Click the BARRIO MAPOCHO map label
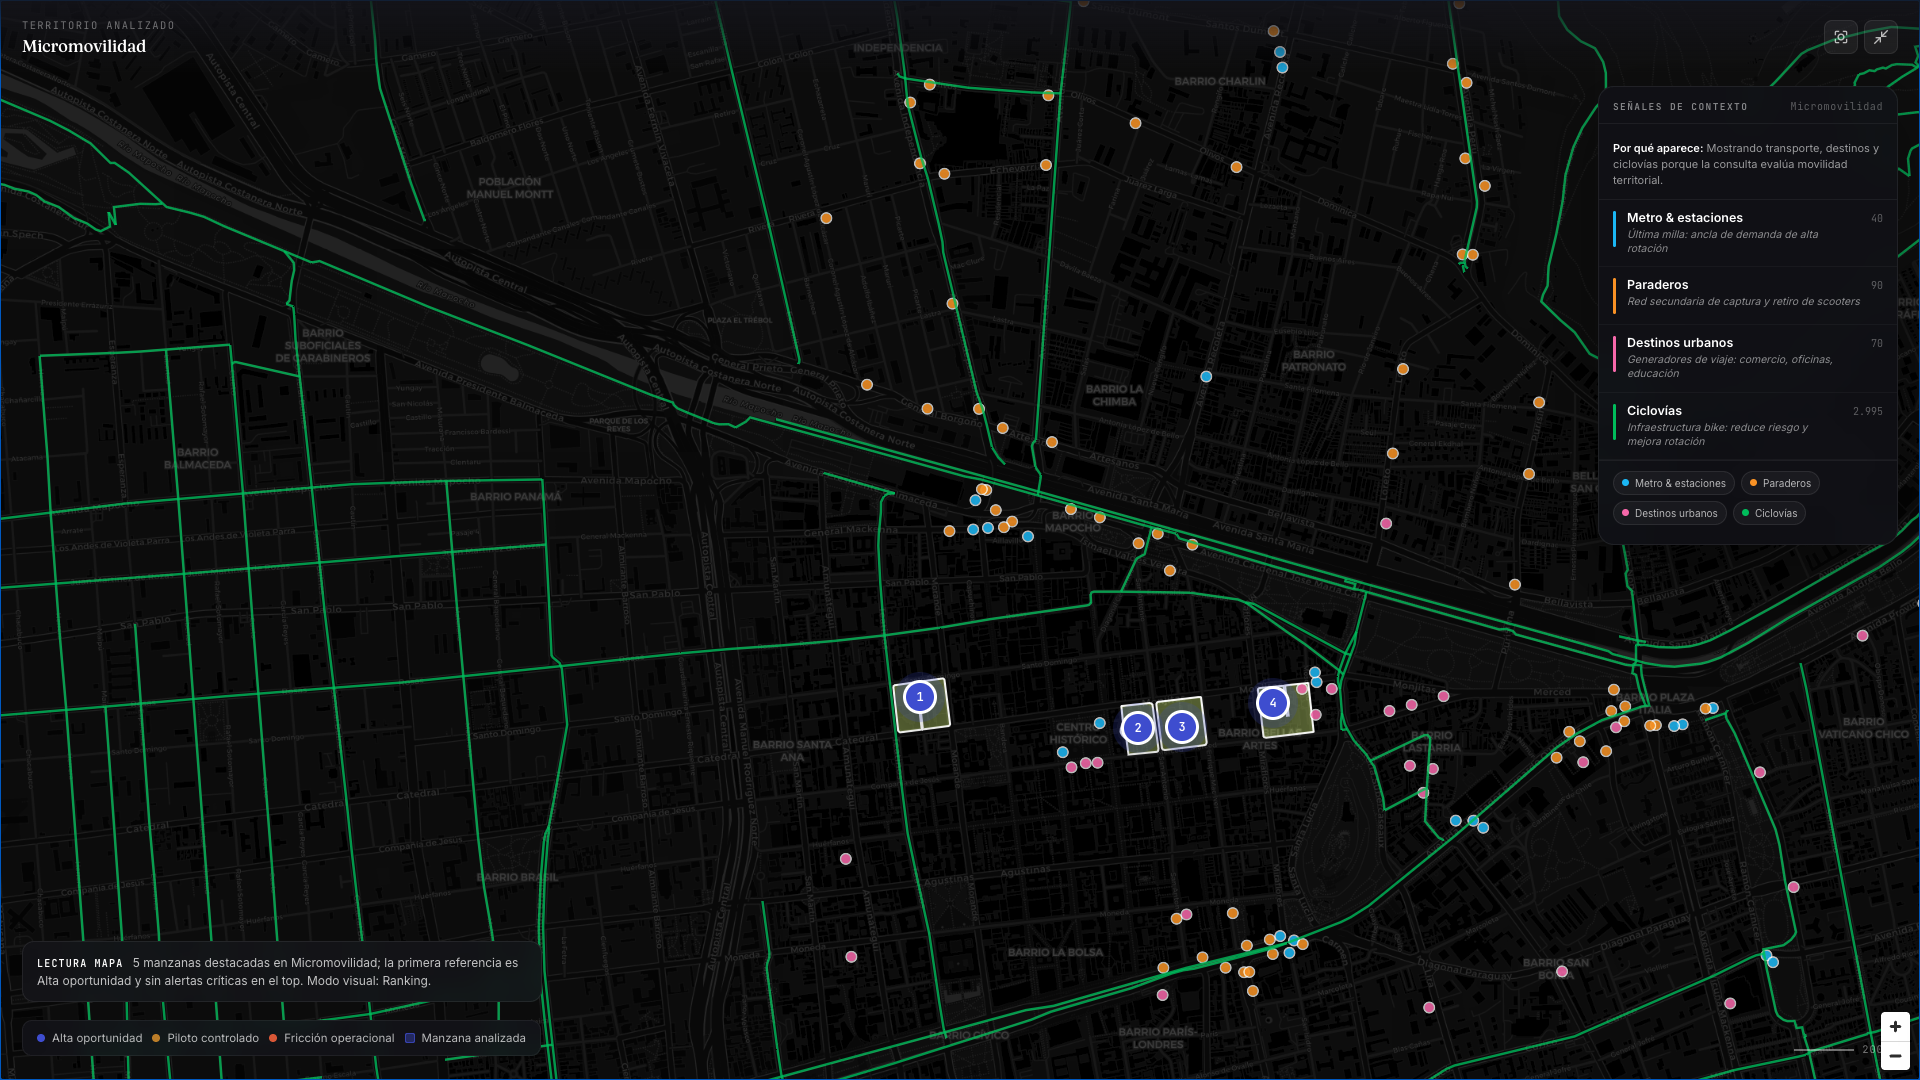The height and width of the screenshot is (1080, 1920). pos(1073,521)
